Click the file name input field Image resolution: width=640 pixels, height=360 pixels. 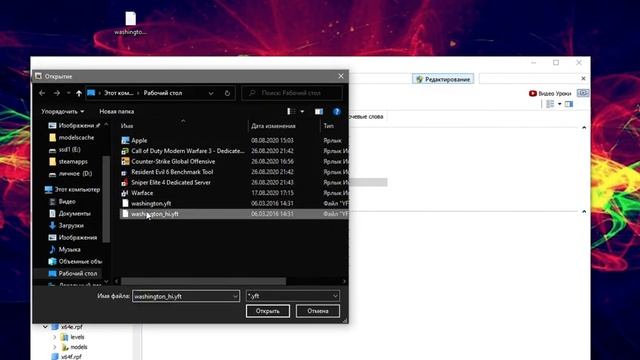pyautogui.click(x=182, y=296)
